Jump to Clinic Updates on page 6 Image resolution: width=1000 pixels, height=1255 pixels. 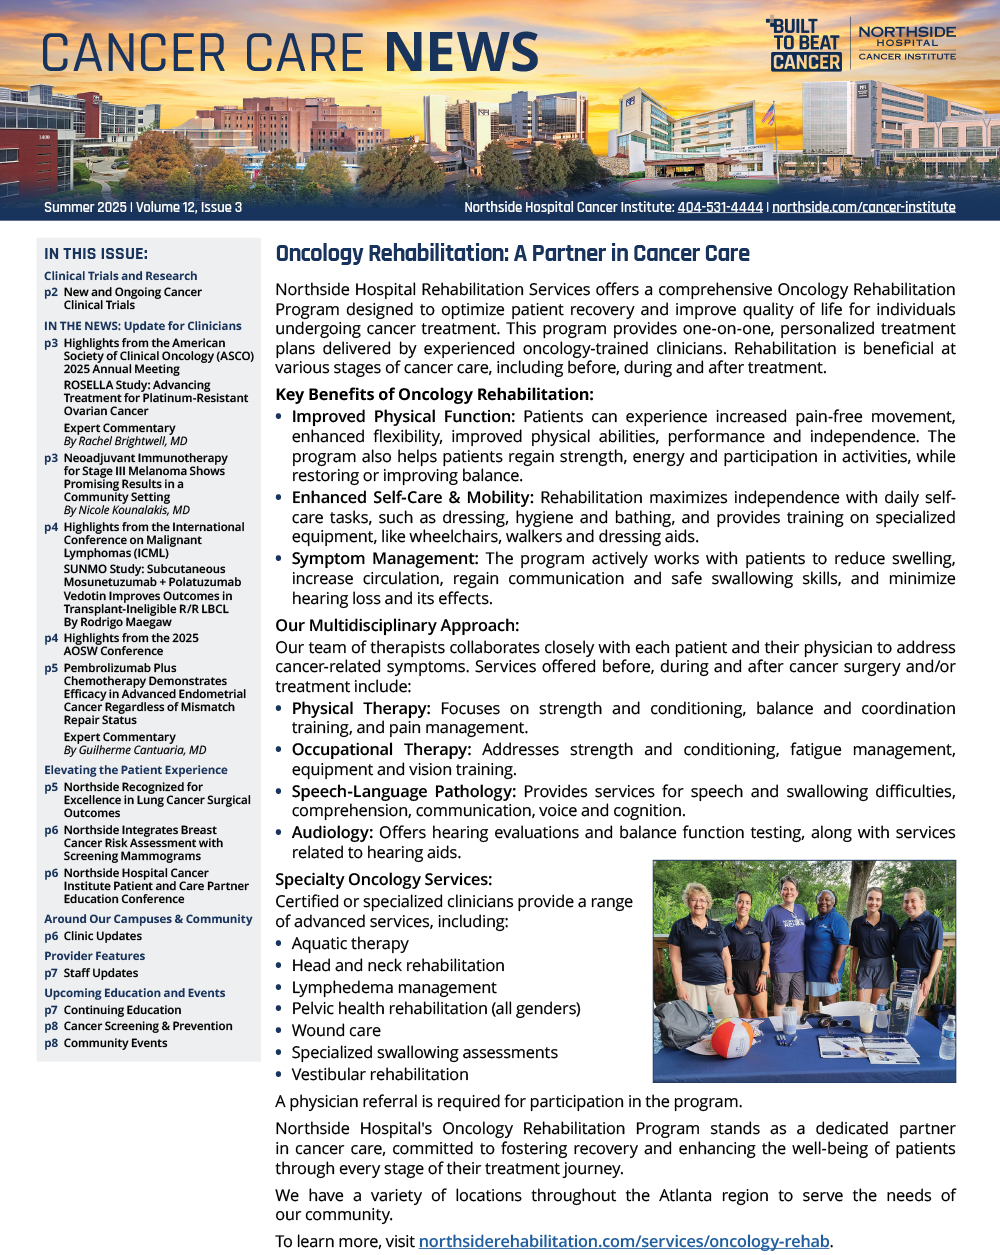(102, 936)
